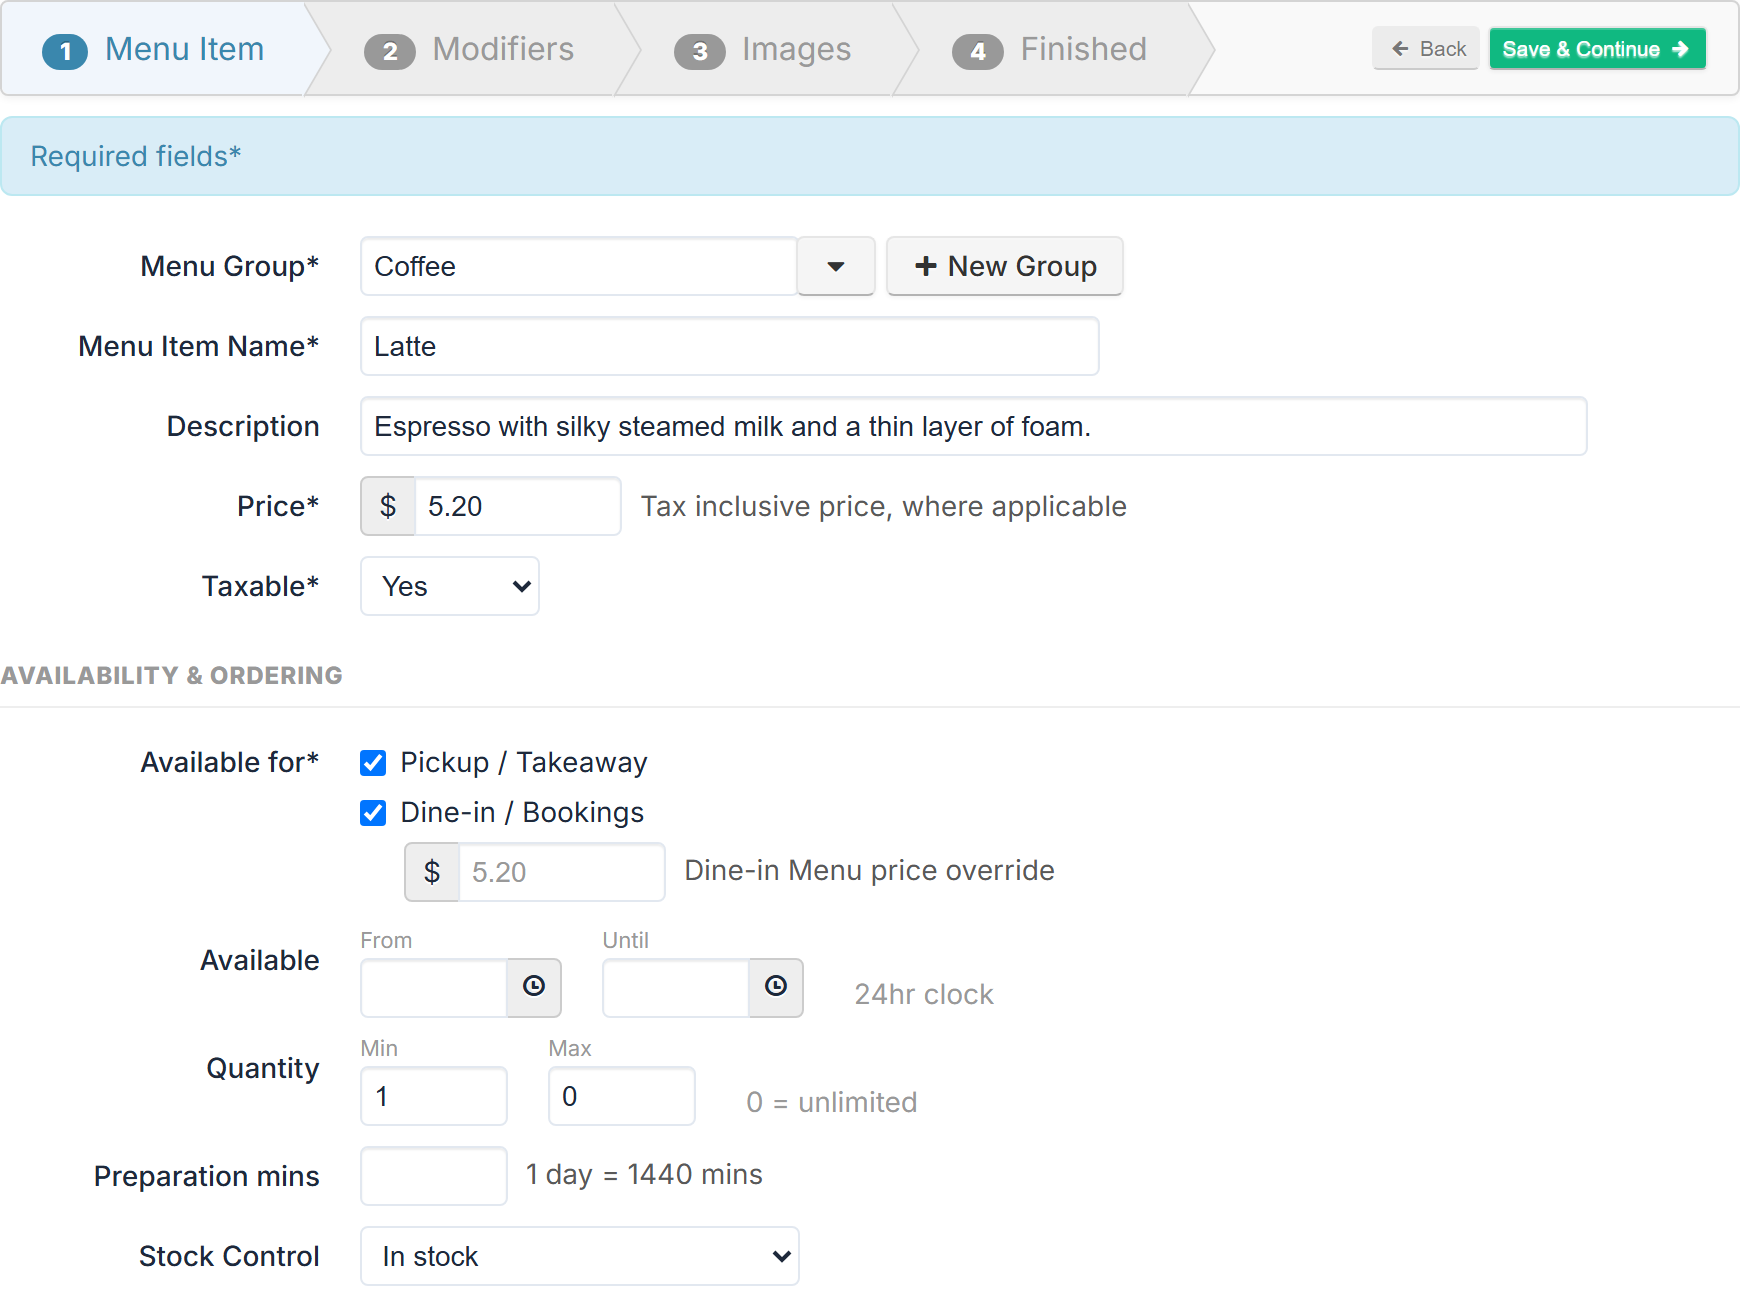Screen dimensions: 1740x1316
Task: Toggle the Pickup / Takeaway checkbox
Action: (373, 763)
